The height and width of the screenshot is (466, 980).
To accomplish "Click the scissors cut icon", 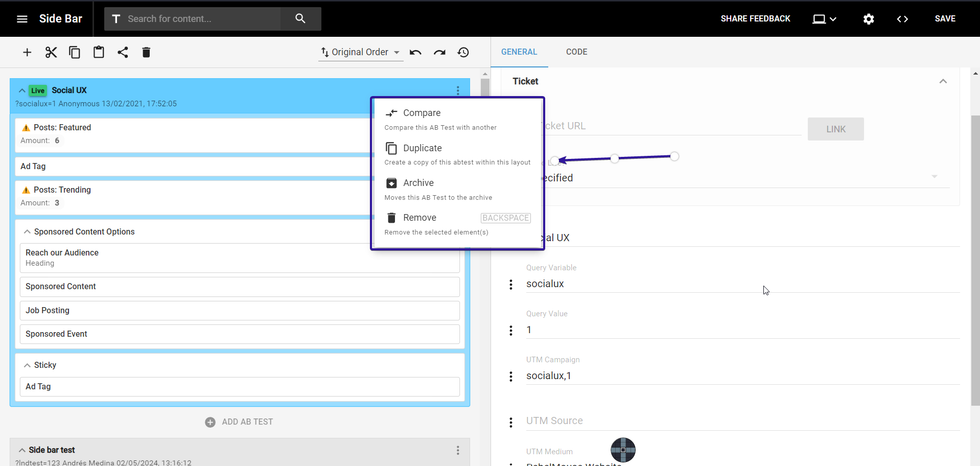I will click(51, 53).
